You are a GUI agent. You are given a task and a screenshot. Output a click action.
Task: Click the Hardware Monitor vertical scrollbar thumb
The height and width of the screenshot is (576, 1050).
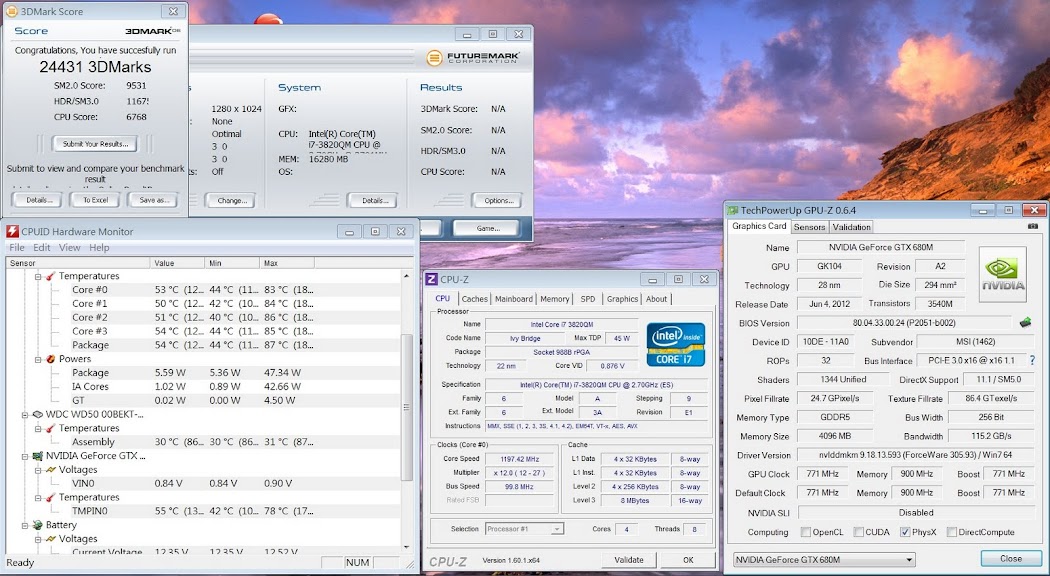[406, 407]
